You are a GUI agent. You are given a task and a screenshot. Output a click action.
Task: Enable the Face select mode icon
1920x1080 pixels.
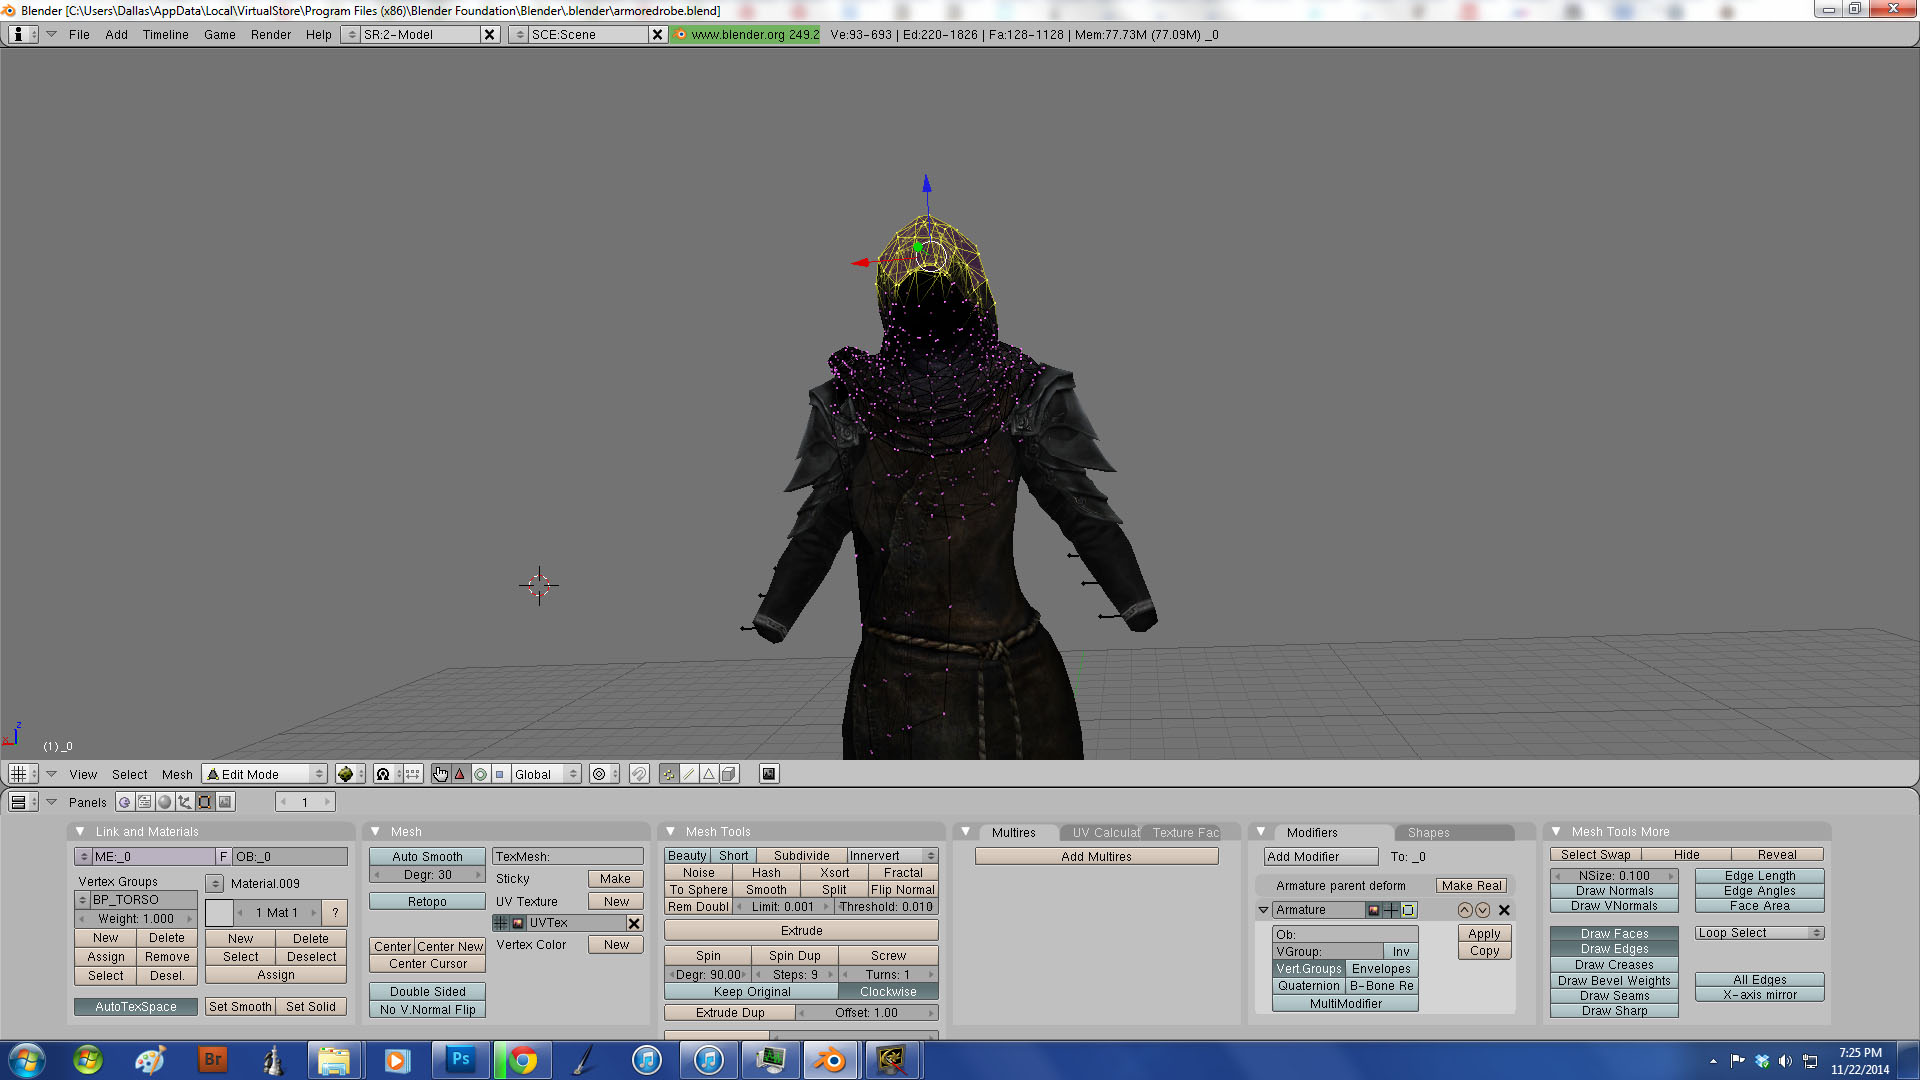[710, 773]
